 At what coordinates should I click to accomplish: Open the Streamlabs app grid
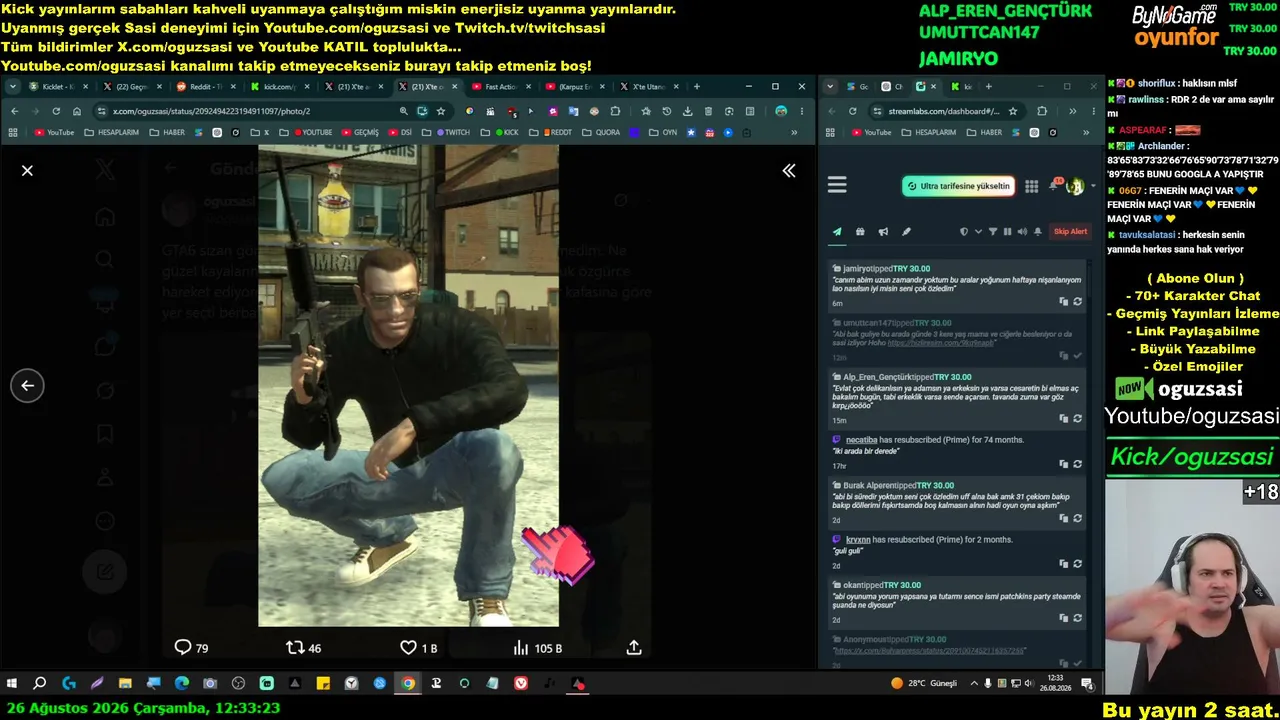[x=1031, y=186]
